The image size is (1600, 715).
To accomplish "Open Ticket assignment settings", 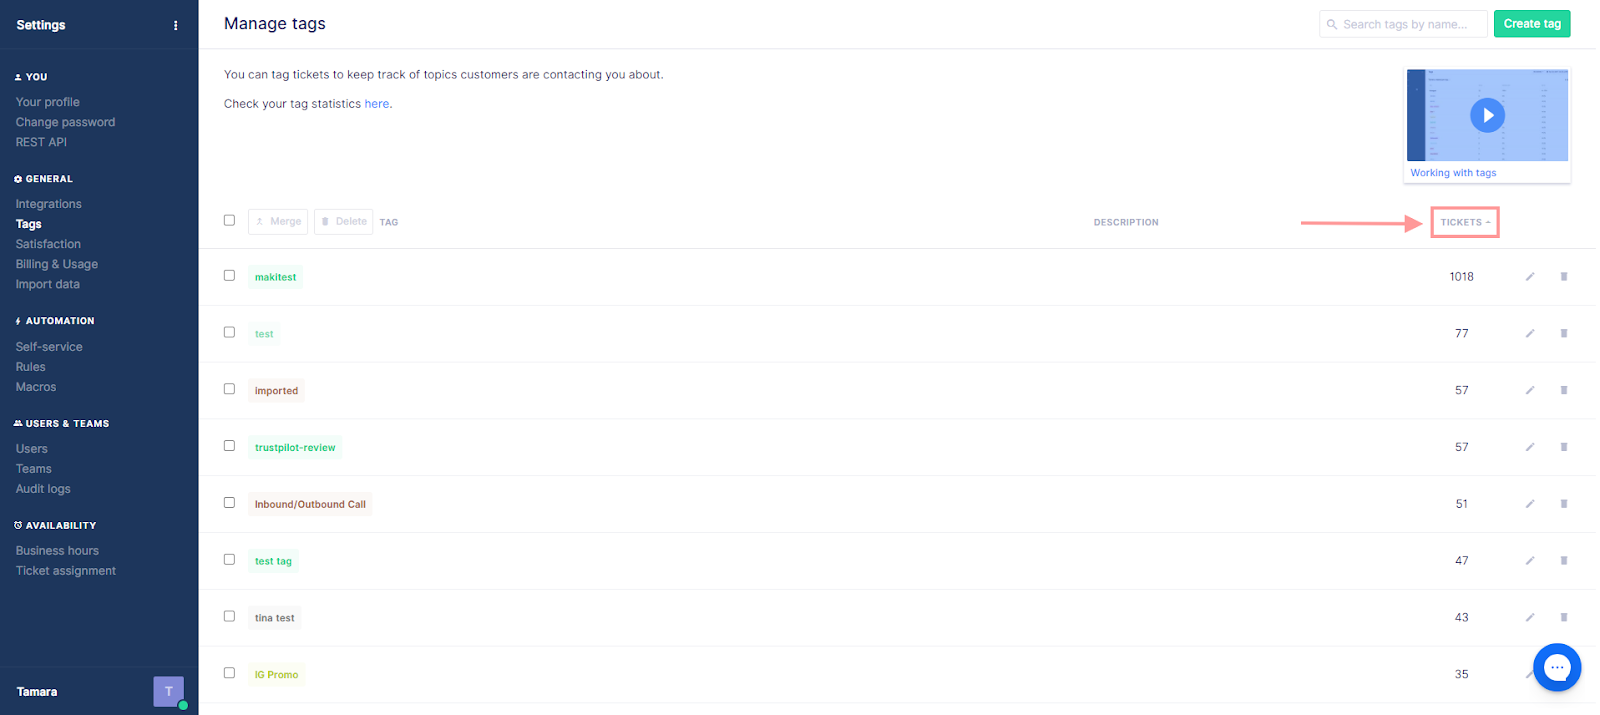I will click(66, 571).
